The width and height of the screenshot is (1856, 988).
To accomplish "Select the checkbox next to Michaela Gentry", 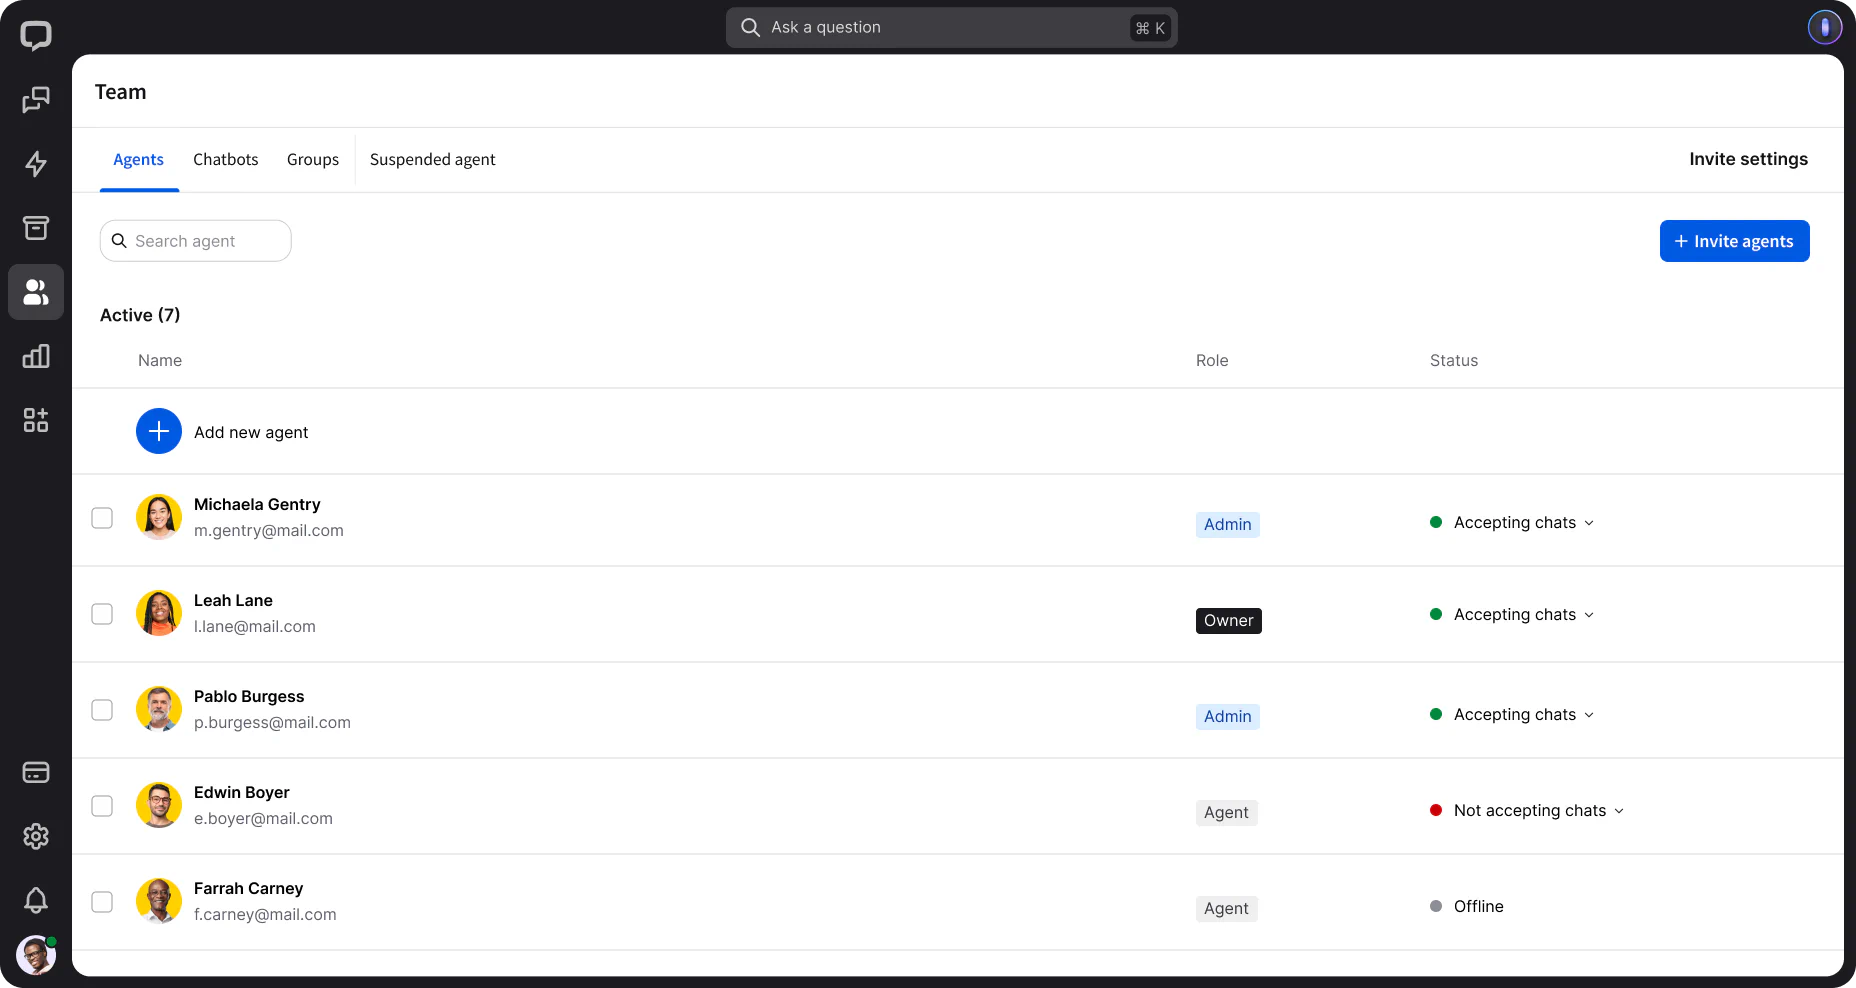I will (x=102, y=518).
